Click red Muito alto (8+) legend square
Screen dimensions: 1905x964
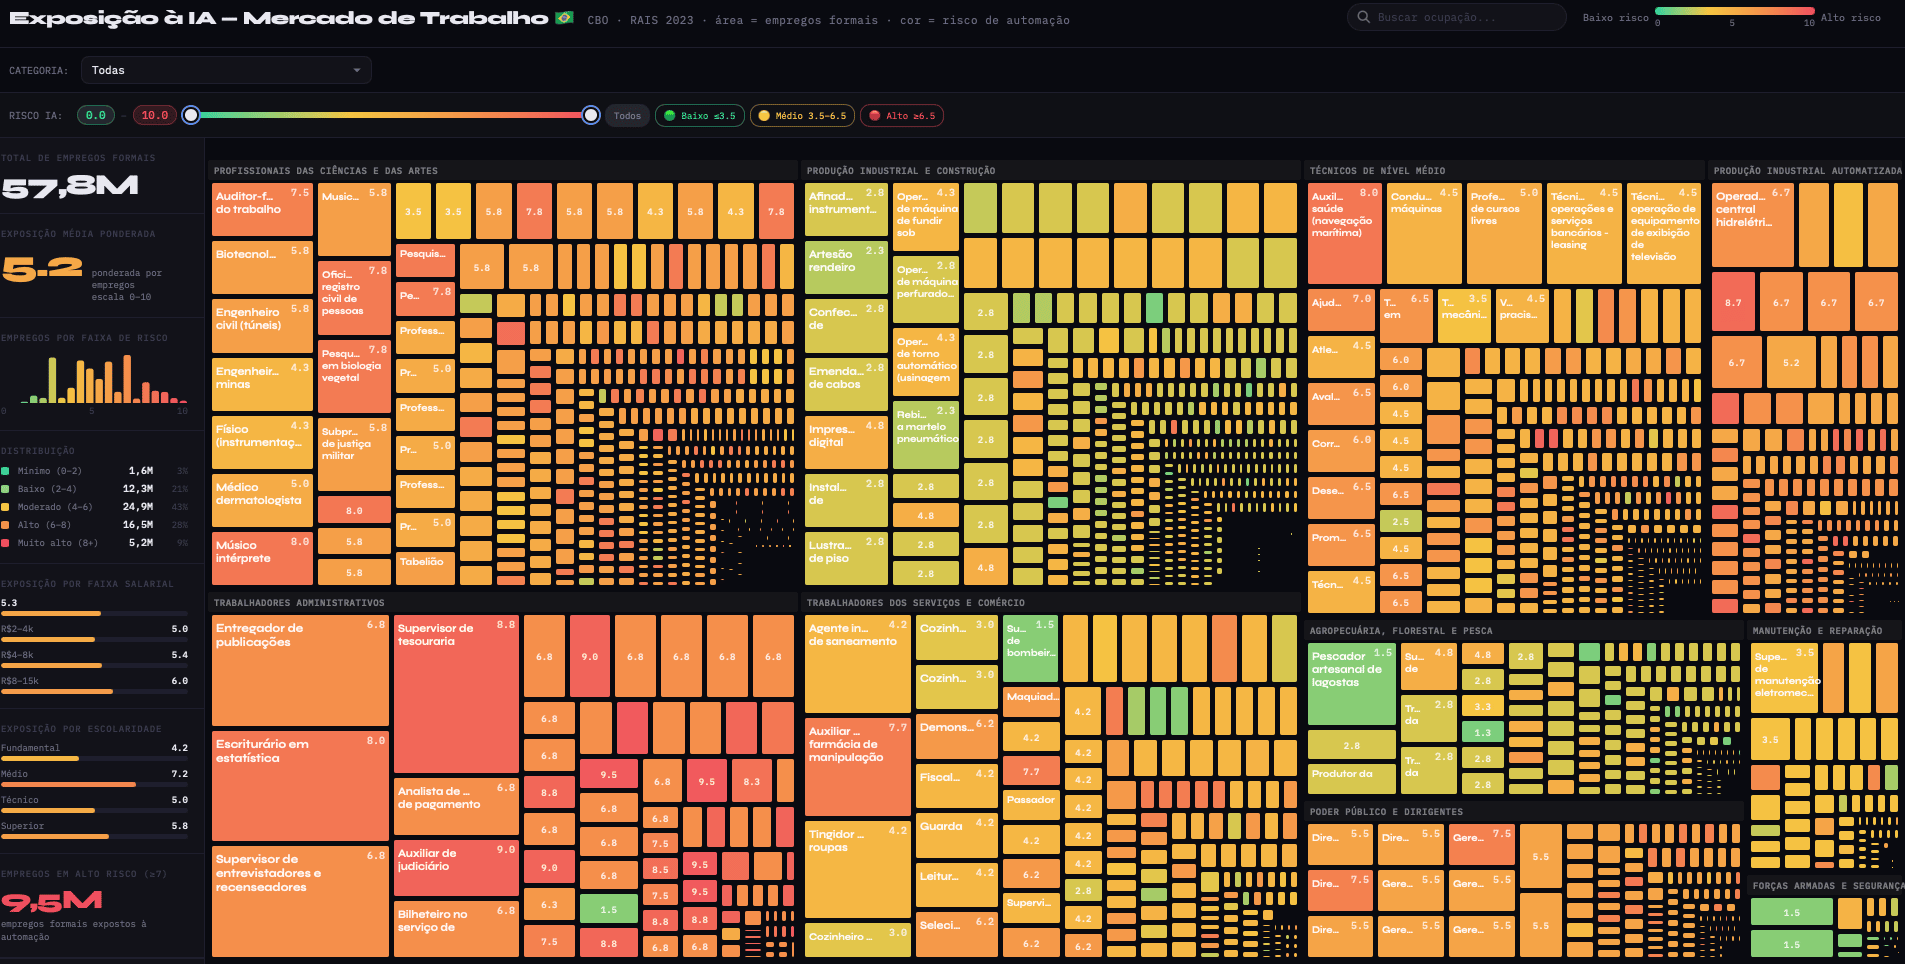point(6,543)
